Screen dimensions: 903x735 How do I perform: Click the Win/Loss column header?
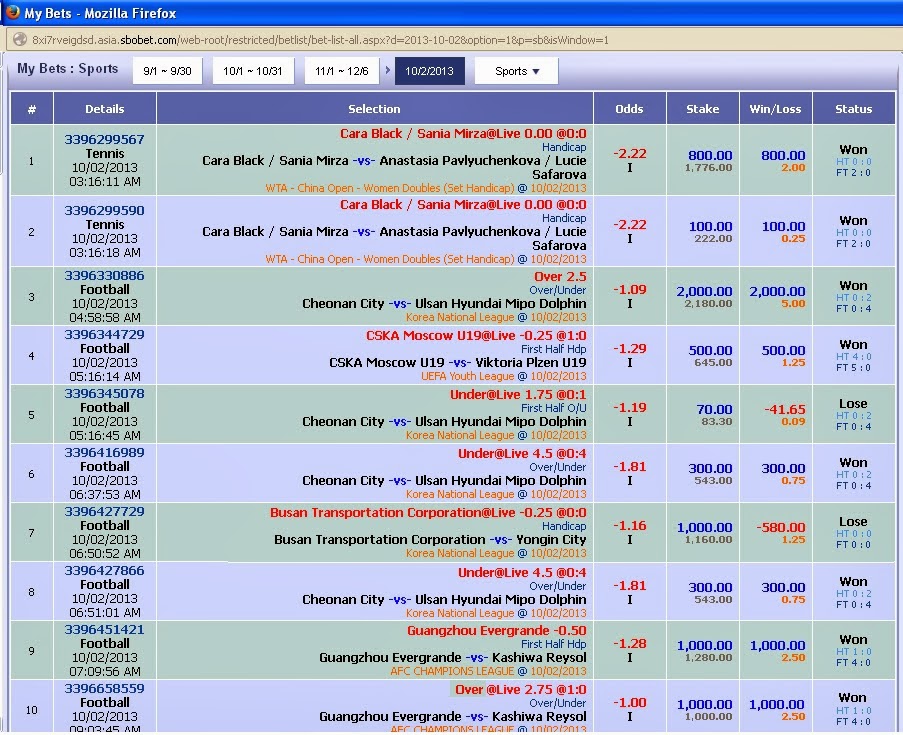[x=775, y=109]
